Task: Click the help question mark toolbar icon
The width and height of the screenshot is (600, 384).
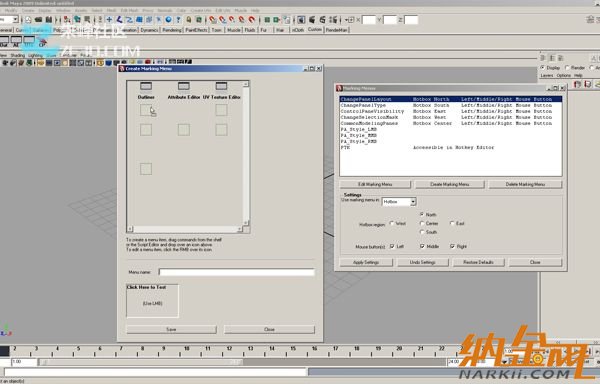Action: 178,20
